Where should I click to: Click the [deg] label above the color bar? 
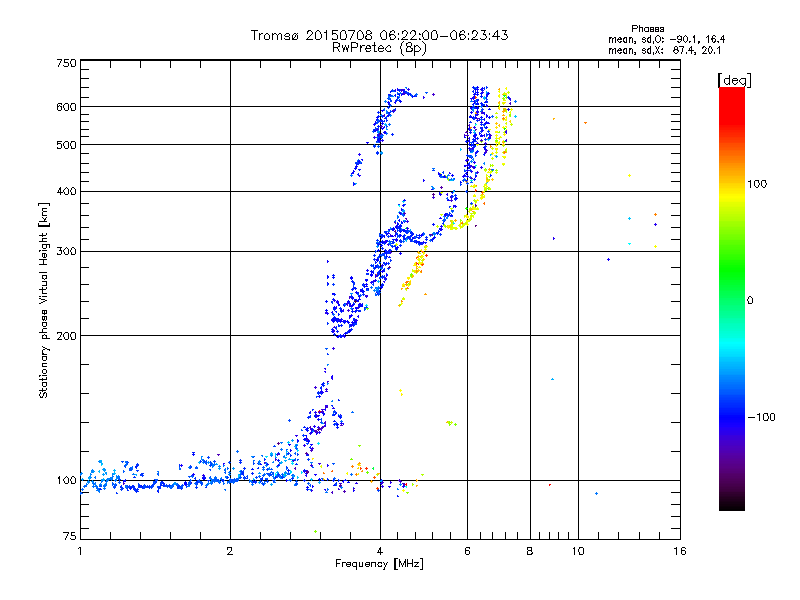[x=734, y=80]
